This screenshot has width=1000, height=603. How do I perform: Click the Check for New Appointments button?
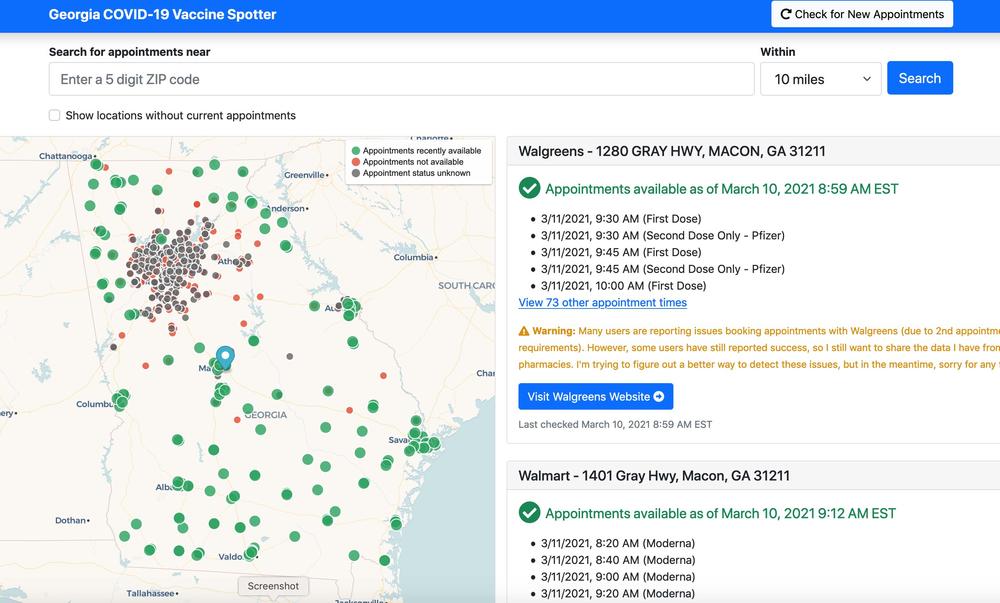coord(862,14)
